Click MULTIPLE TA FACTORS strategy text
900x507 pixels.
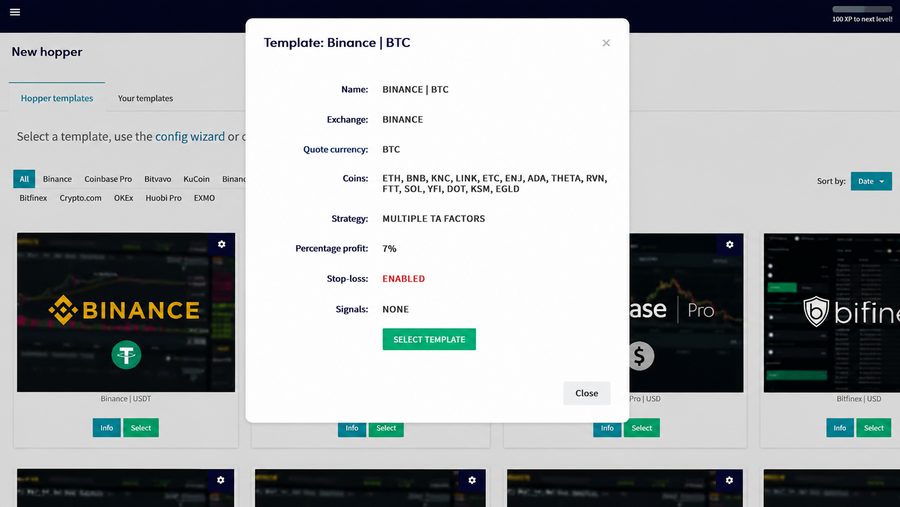pos(433,219)
